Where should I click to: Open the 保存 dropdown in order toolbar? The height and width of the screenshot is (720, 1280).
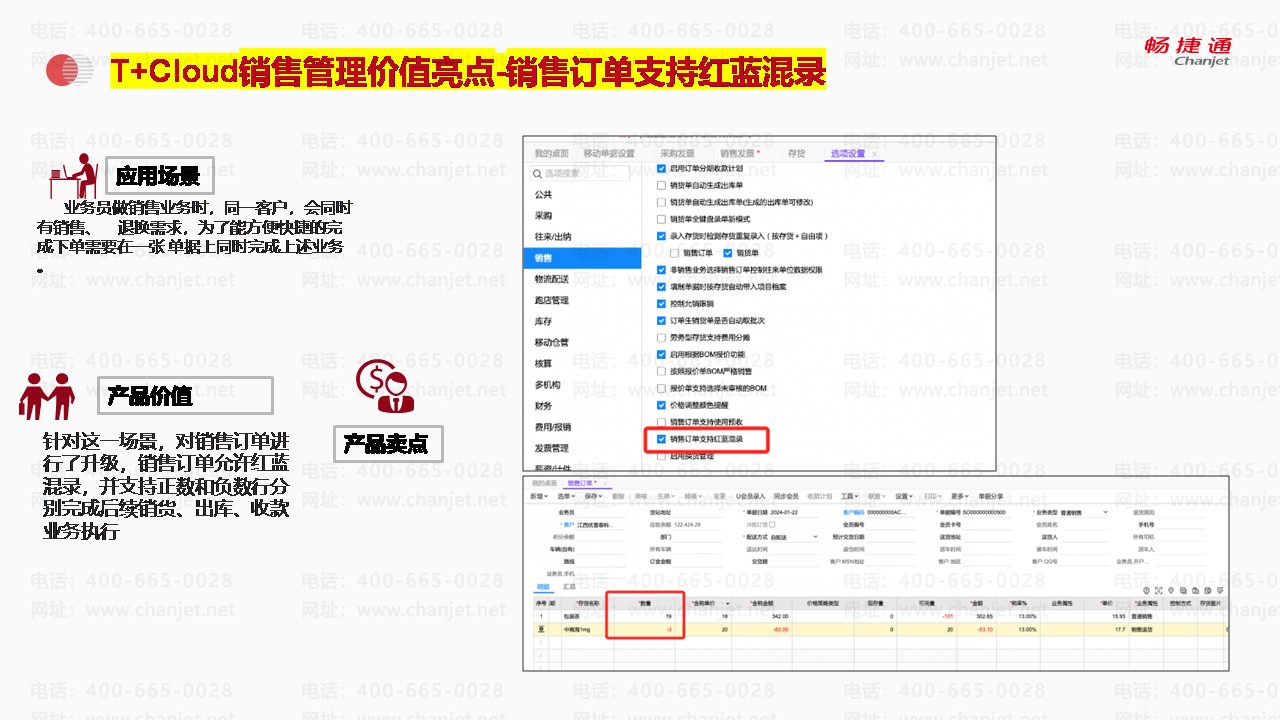point(594,496)
